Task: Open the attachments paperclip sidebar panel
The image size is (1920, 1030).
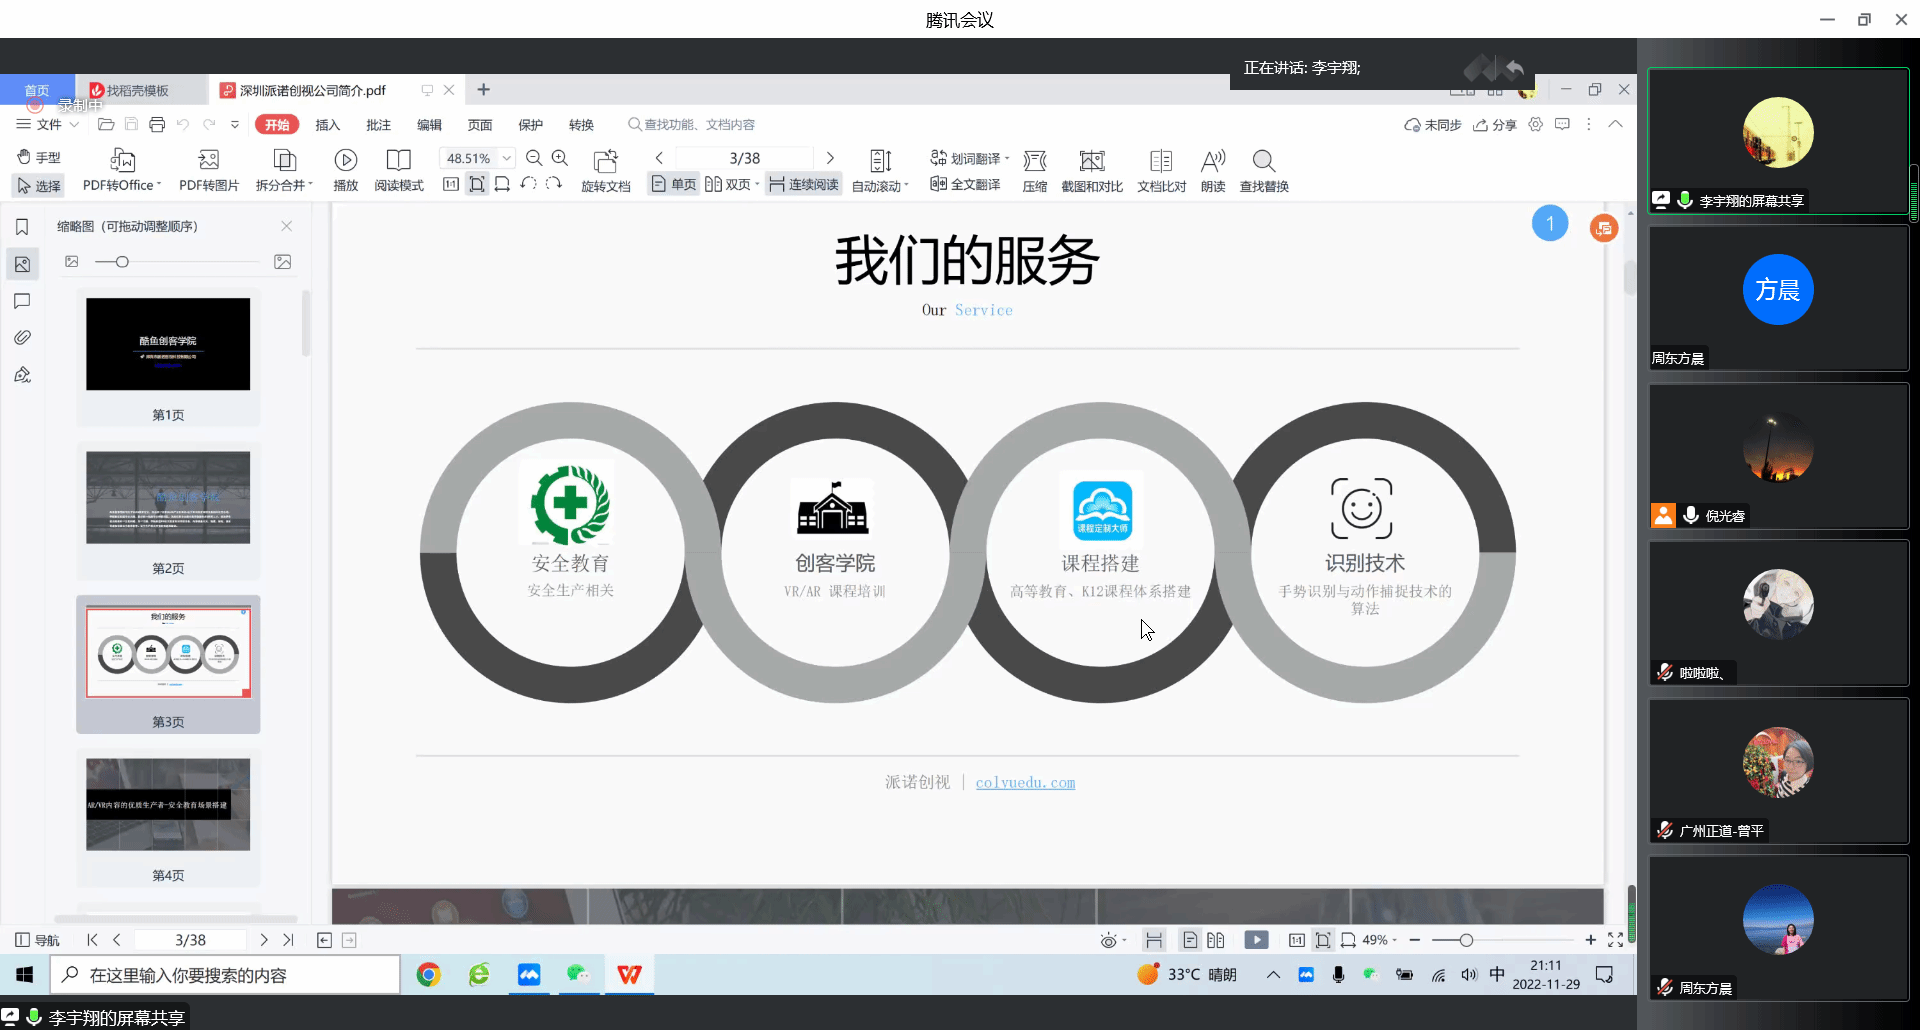Action: coord(22,338)
